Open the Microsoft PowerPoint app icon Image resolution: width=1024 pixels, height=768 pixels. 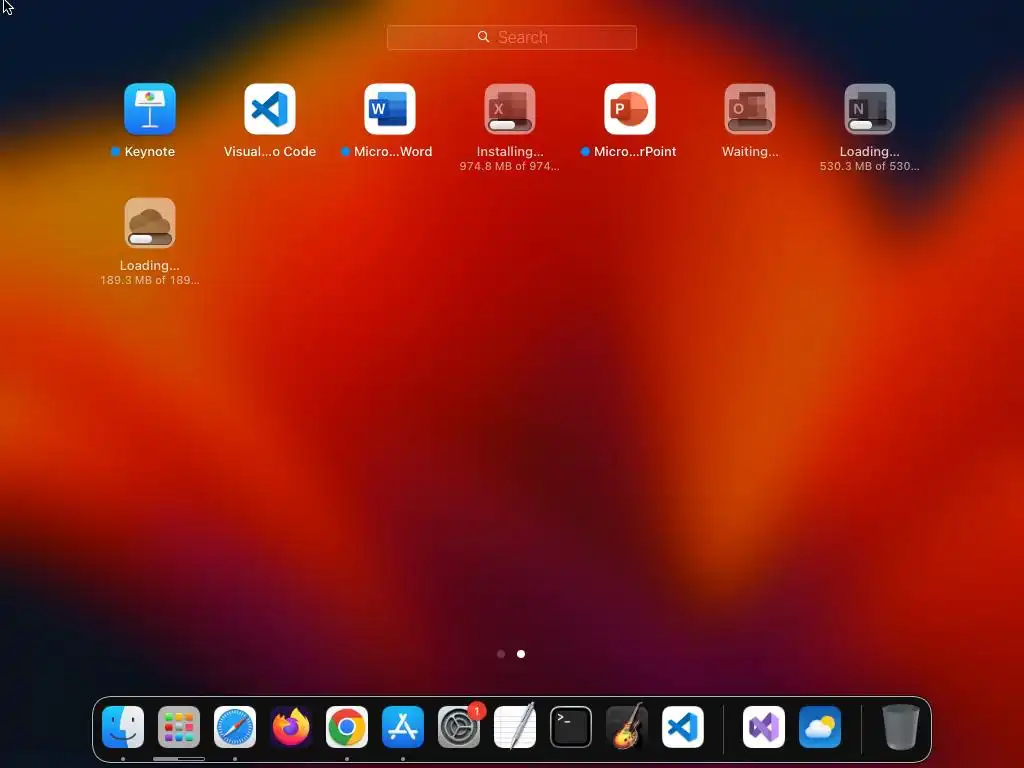coord(630,108)
